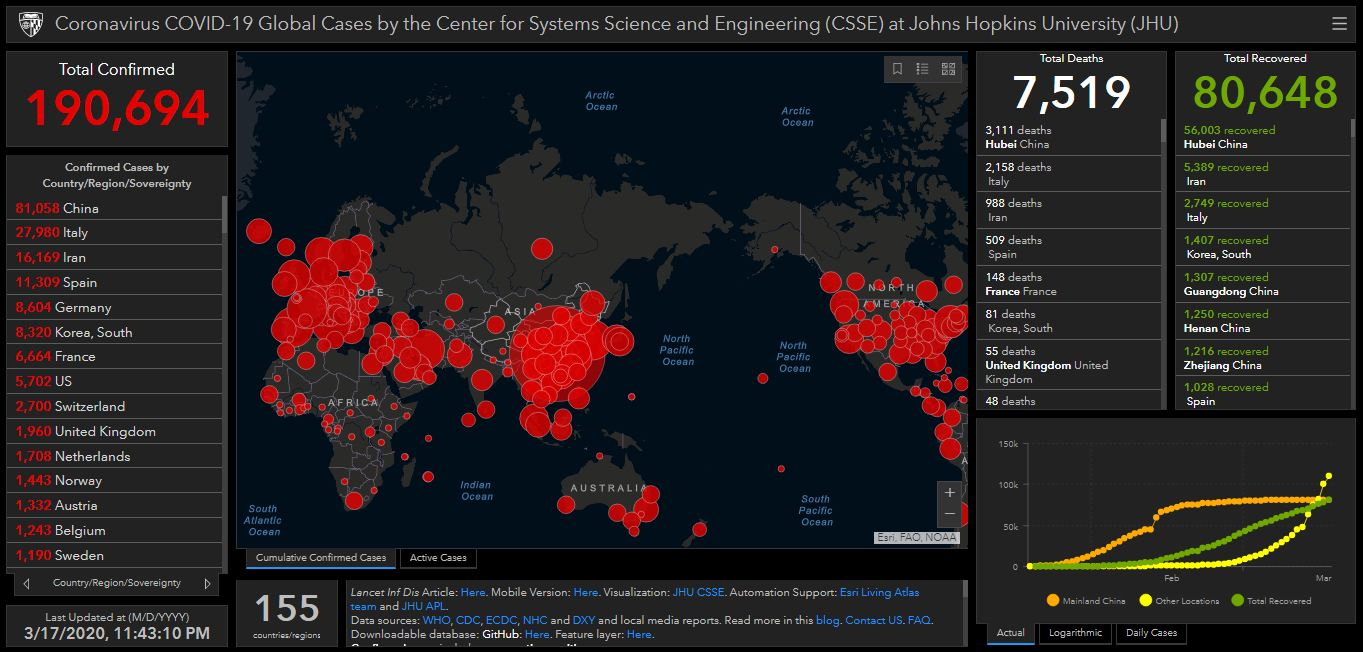Screen dimensions: 1363x652
Task: Open the bookmarks icon on the map
Action: click(897, 69)
